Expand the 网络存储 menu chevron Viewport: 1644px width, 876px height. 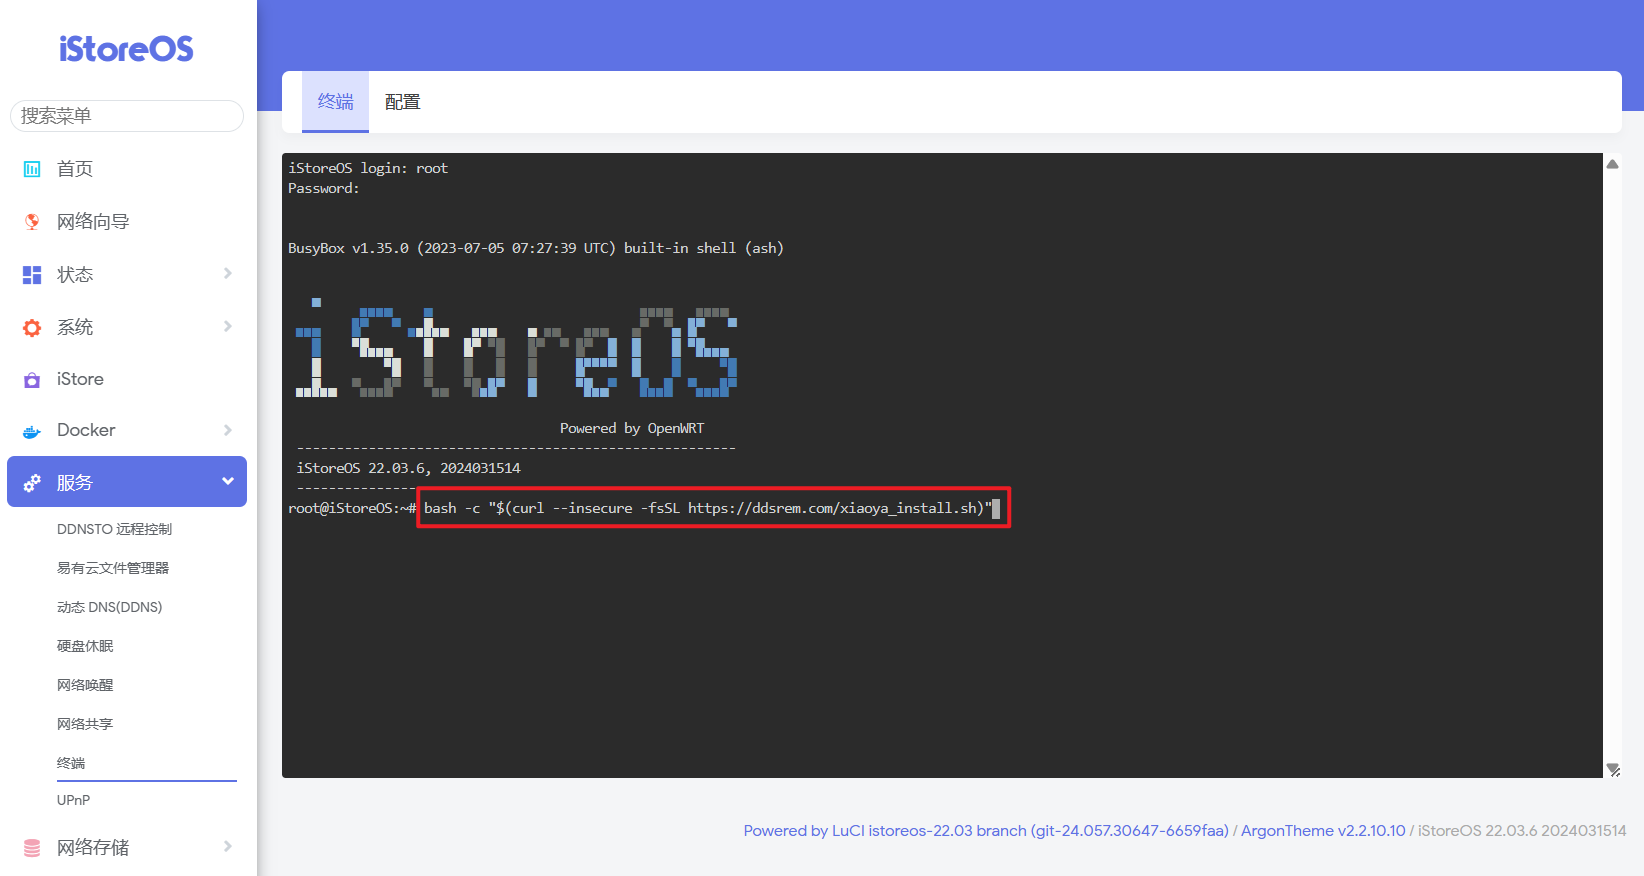click(x=228, y=847)
